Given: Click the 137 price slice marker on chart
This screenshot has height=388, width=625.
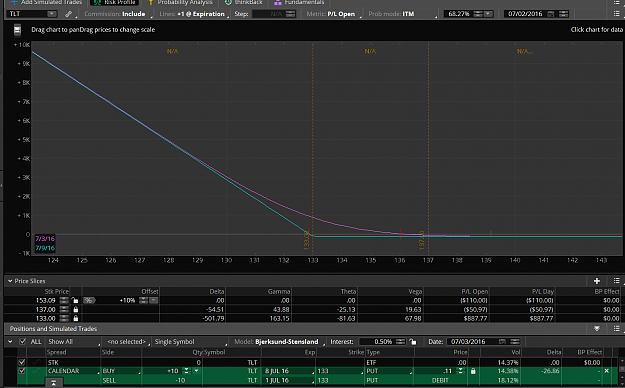Looking at the screenshot, I should coord(422,240).
